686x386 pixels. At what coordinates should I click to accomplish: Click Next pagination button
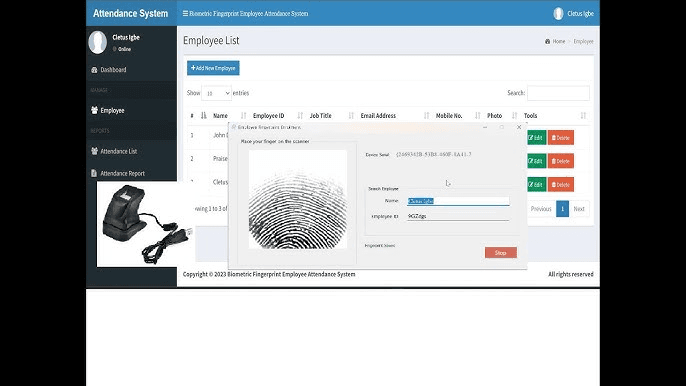pos(579,209)
